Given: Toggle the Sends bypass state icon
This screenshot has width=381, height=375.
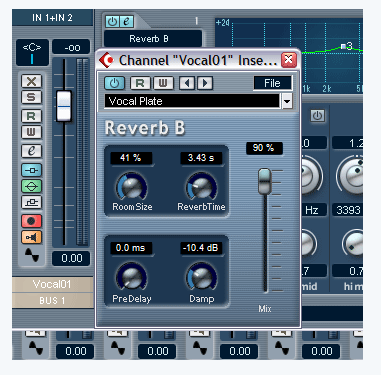Looking at the screenshot, I should (x=31, y=202).
